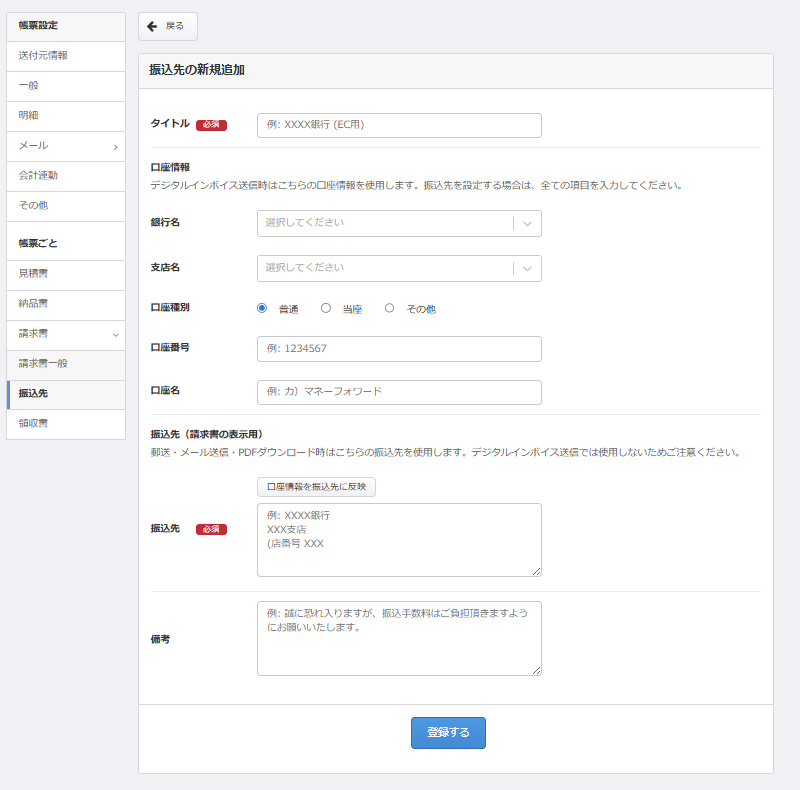
Task: Click the 口座名 input field
Action: click(399, 392)
